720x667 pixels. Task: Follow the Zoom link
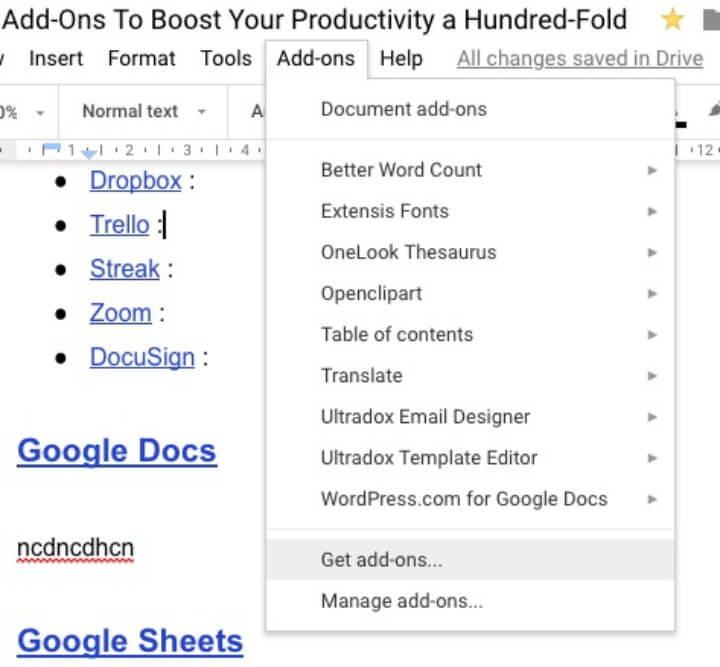click(x=120, y=313)
